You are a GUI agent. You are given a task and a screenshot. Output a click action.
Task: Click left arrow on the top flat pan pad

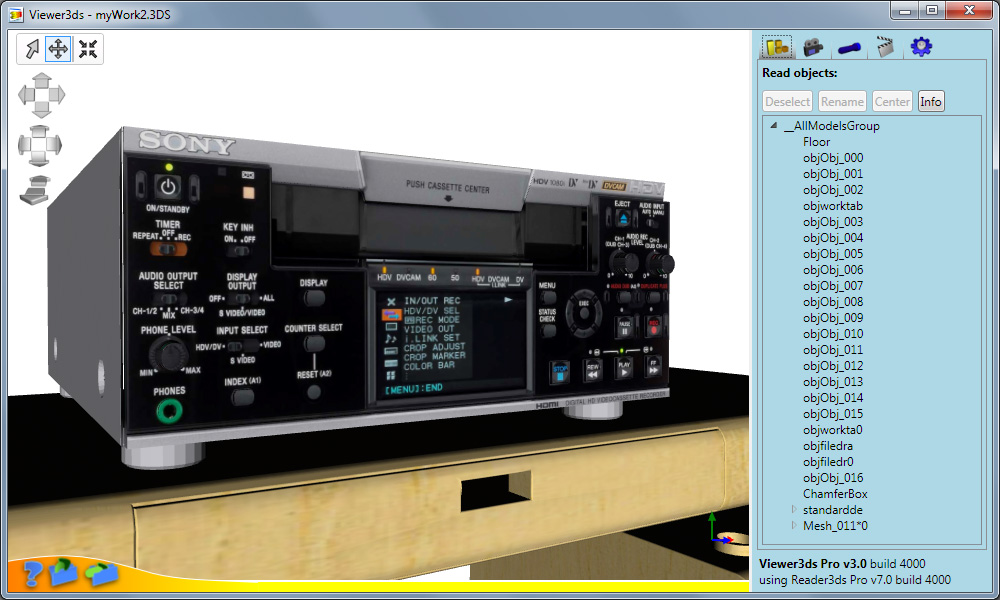pos(26,95)
